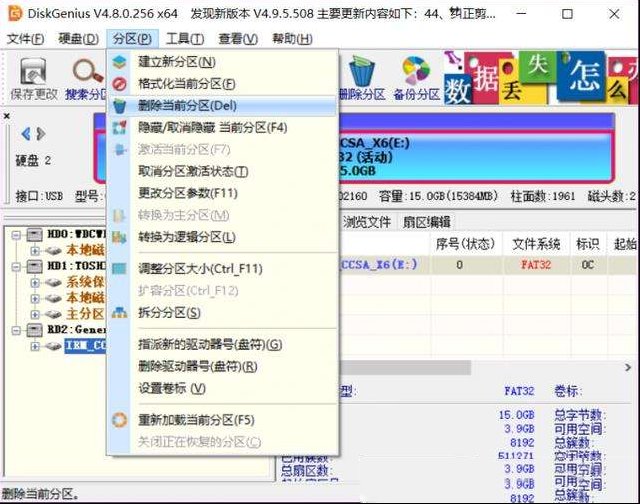Click the 标识 column header
Viewport: 640px width, 504px height.
(587, 244)
